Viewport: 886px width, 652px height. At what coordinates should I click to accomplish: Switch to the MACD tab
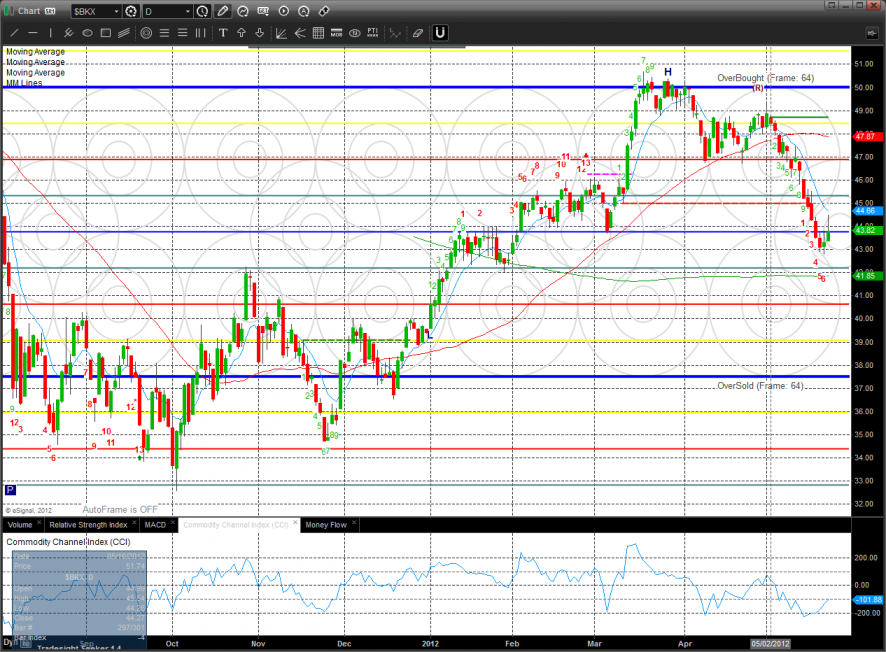click(x=155, y=524)
